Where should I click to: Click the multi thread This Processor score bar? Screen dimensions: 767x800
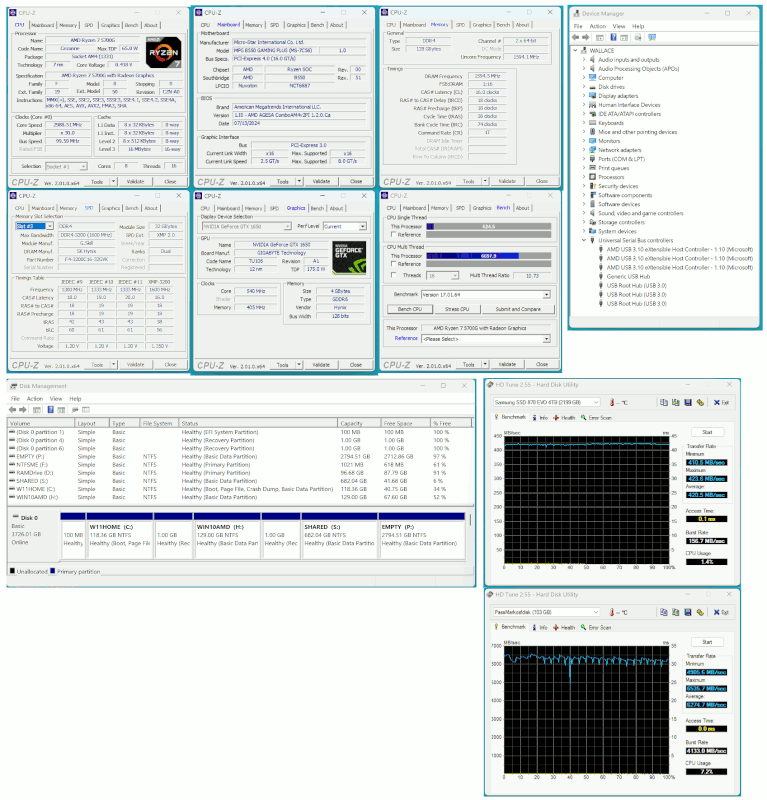489,256
